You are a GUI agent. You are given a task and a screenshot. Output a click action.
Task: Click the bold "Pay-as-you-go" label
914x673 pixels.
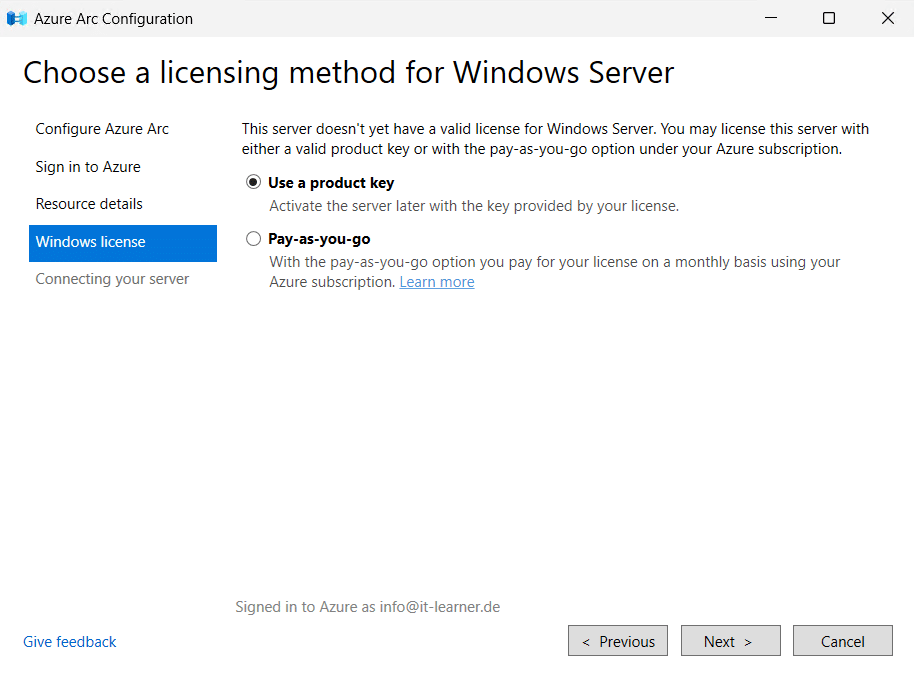(319, 238)
